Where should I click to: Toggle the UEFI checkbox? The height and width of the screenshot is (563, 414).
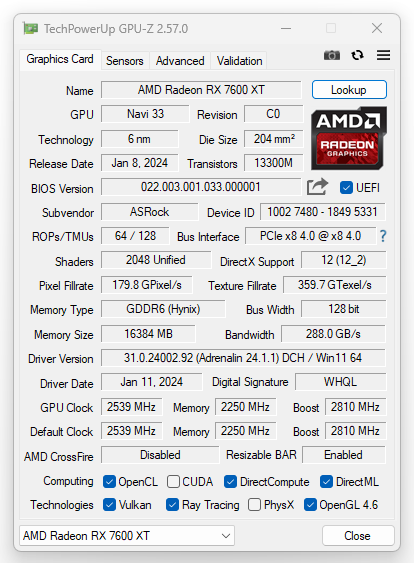pyautogui.click(x=346, y=187)
